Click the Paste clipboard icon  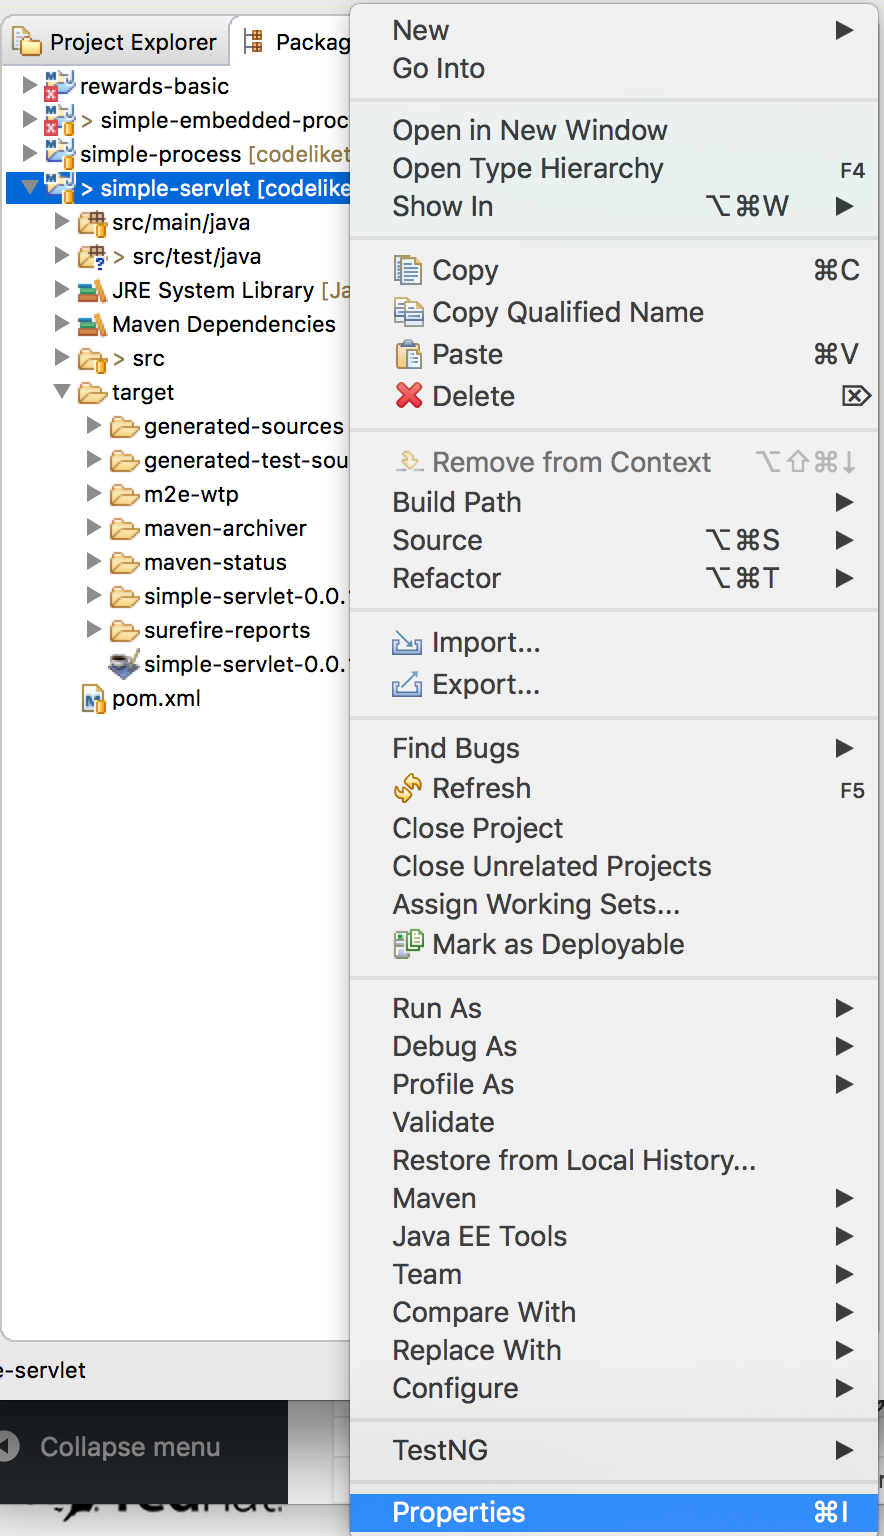408,355
